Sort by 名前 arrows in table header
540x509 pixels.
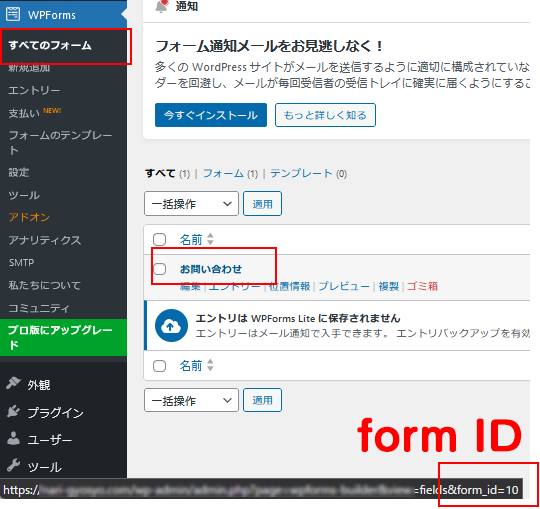tap(210, 239)
